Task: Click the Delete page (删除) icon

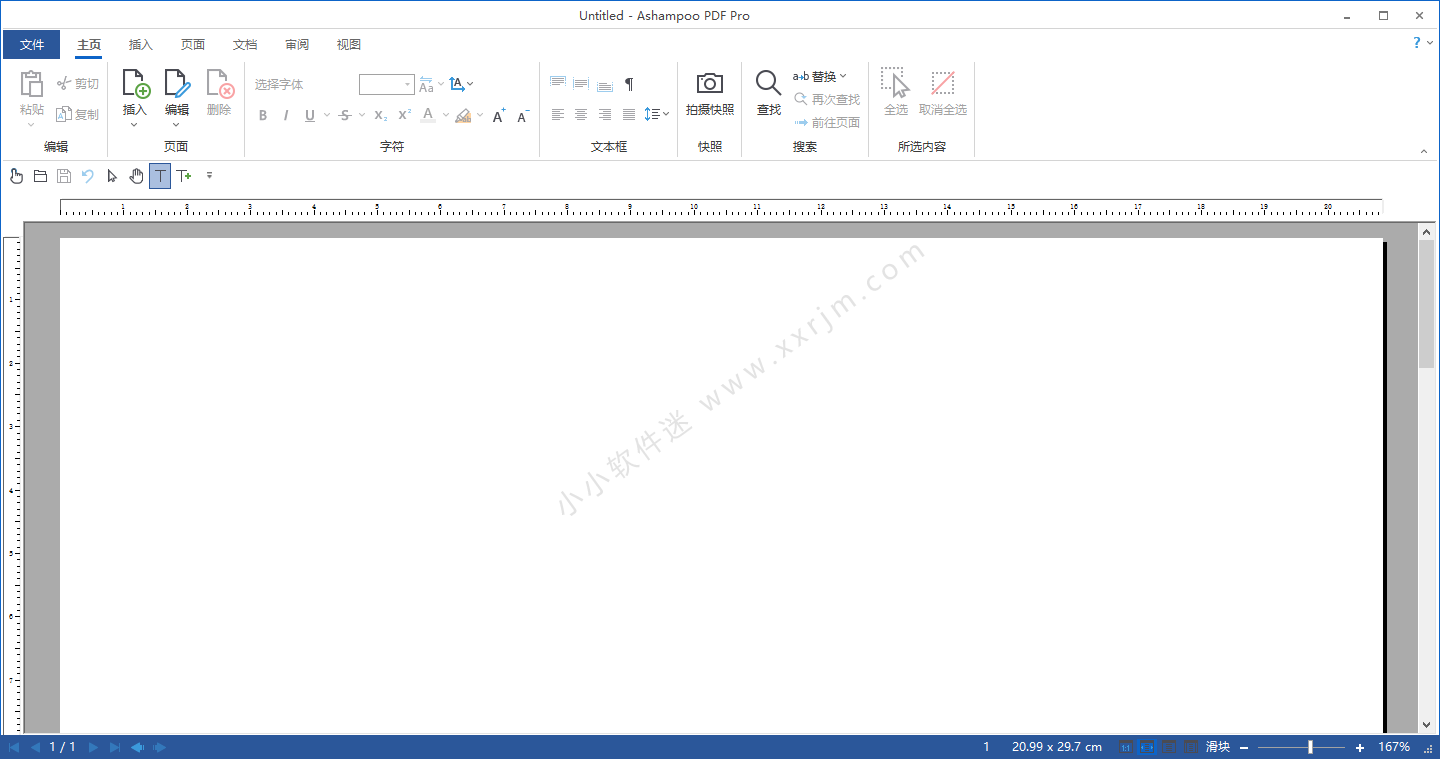Action: [x=219, y=83]
